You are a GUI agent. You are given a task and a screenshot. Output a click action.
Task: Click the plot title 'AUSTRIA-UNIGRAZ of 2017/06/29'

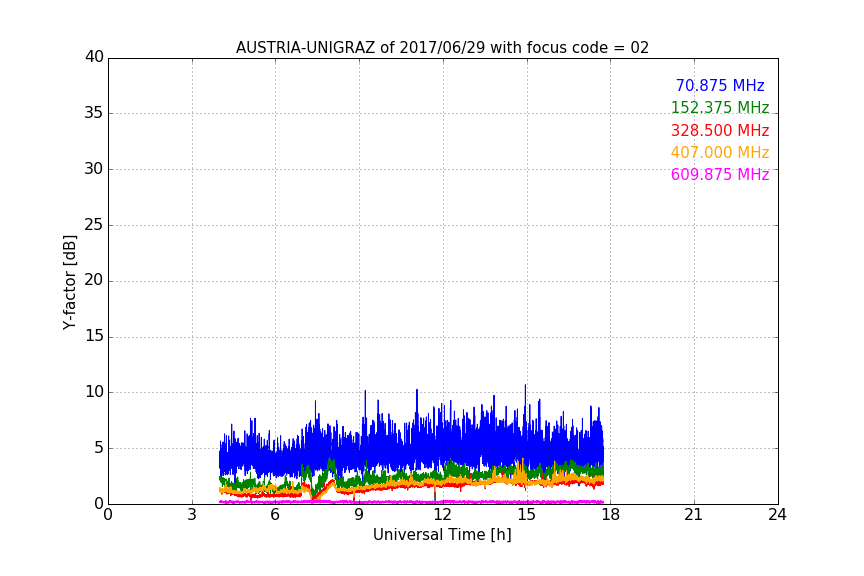point(360,48)
